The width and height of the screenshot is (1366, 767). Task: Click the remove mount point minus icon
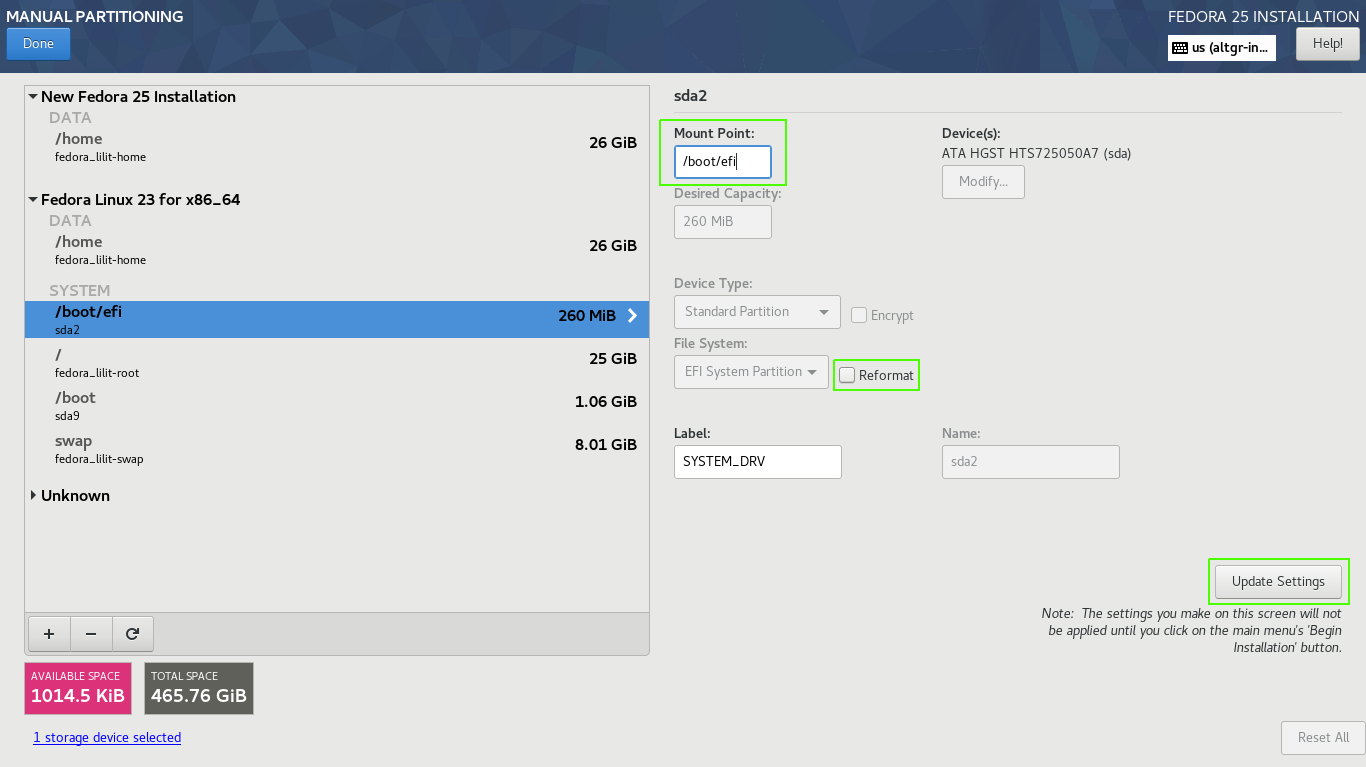tap(91, 634)
